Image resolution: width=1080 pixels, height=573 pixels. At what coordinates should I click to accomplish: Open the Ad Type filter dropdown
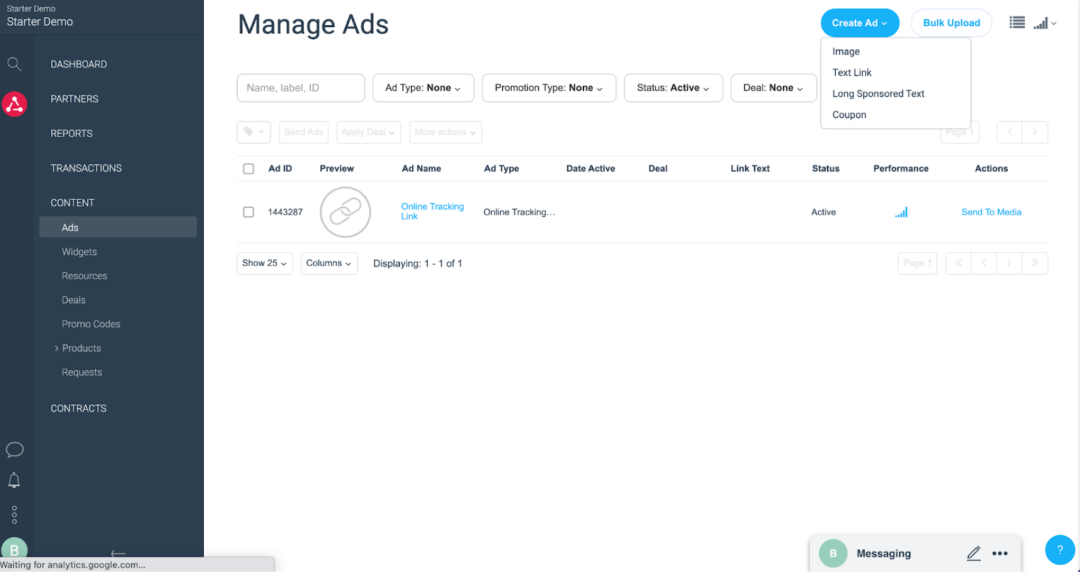pyautogui.click(x=423, y=88)
